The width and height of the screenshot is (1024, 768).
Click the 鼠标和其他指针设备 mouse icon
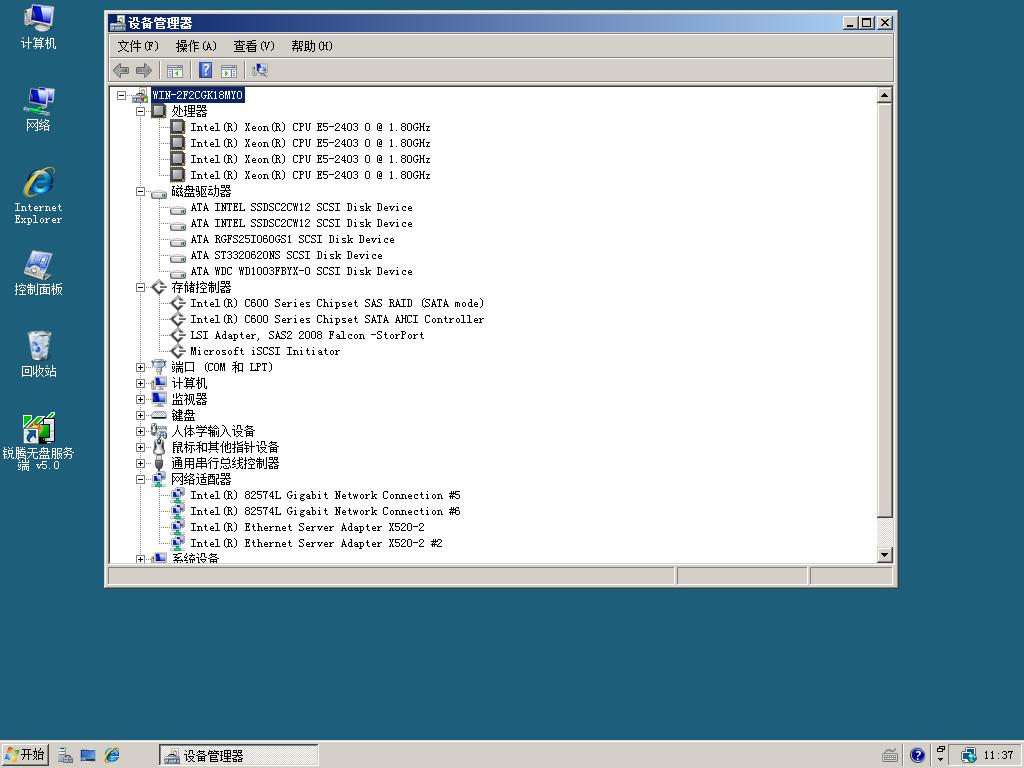click(x=159, y=447)
